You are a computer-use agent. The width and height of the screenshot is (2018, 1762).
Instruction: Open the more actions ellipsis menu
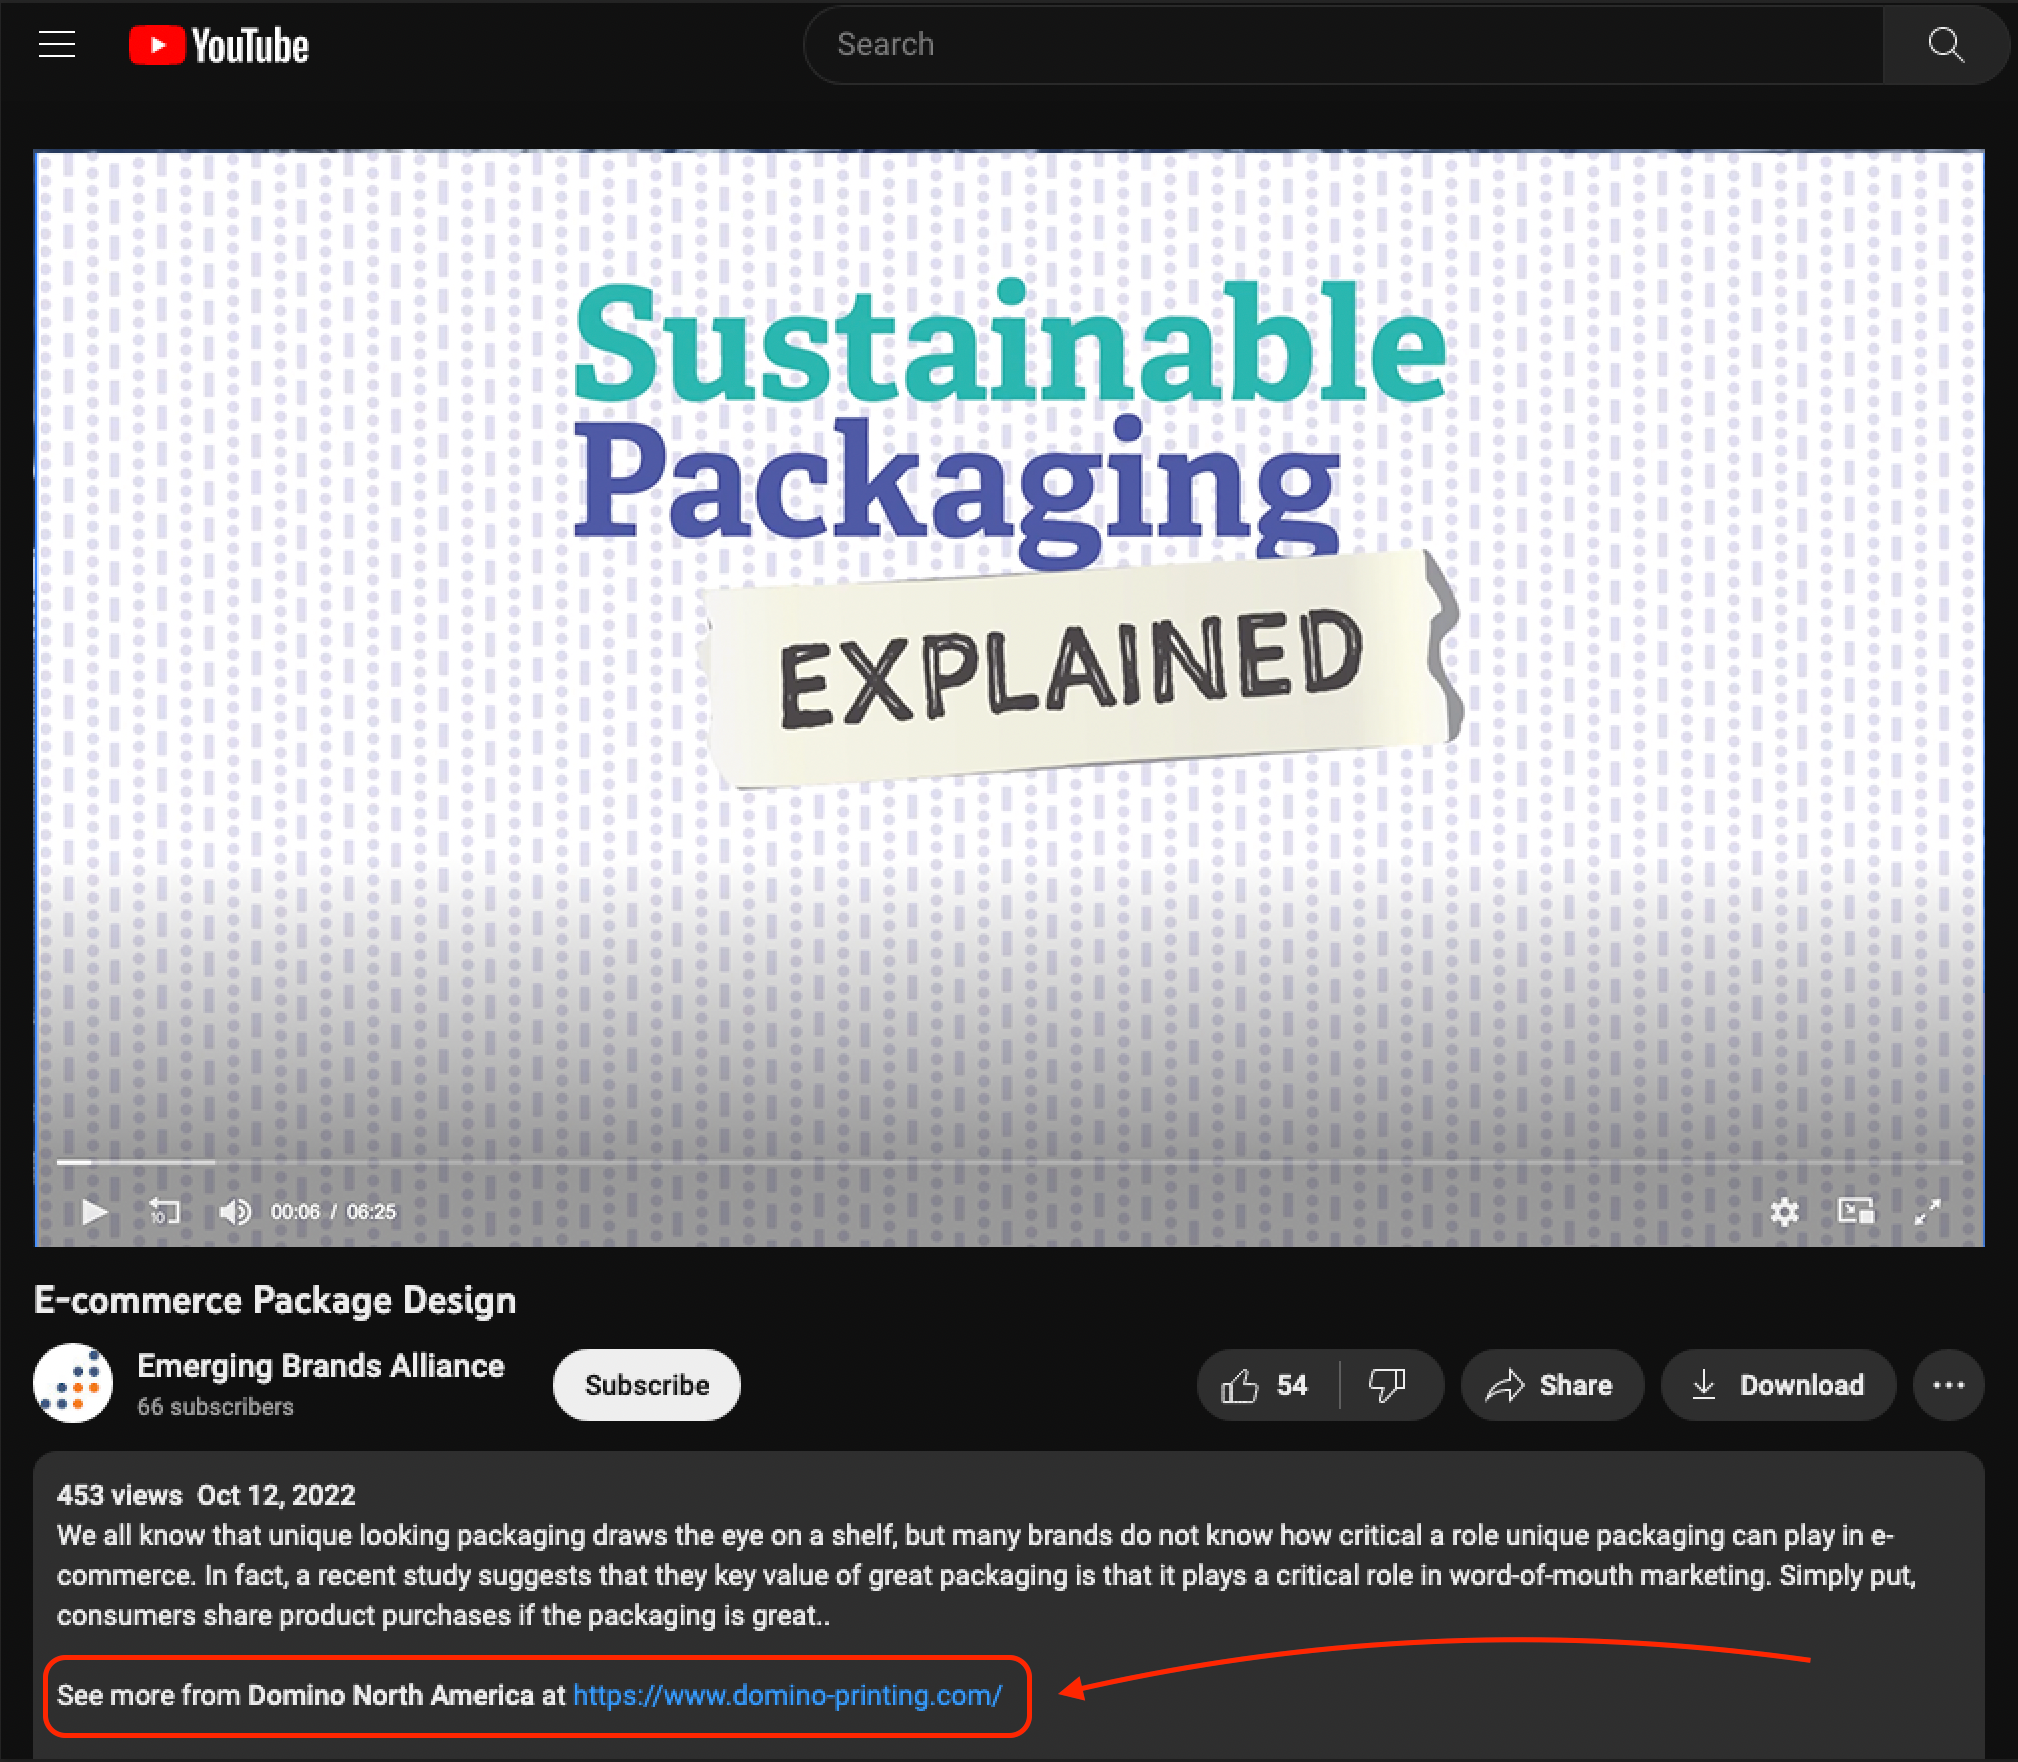coord(1948,1385)
